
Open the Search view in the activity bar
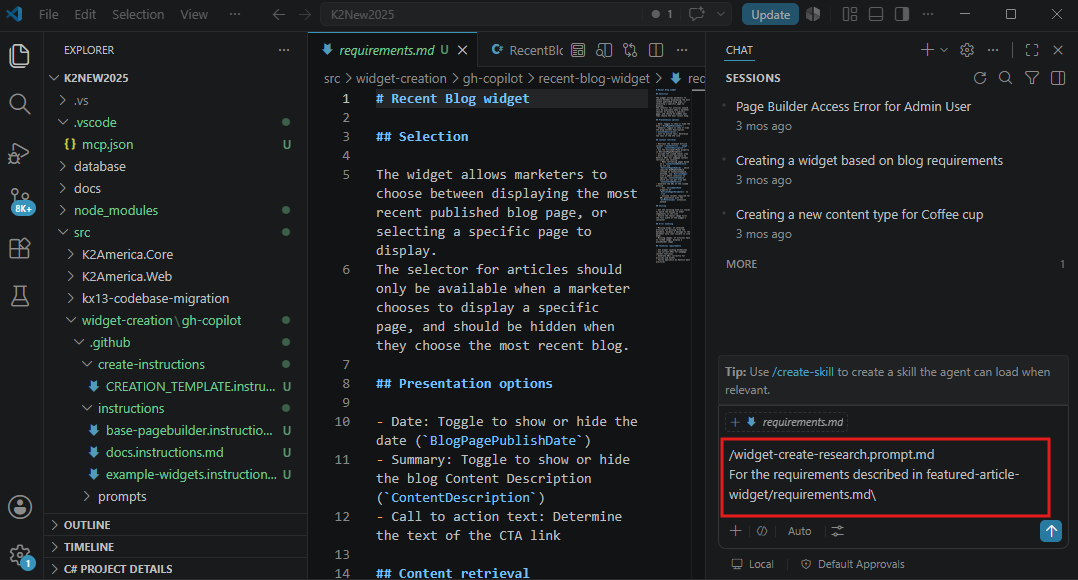pos(19,104)
